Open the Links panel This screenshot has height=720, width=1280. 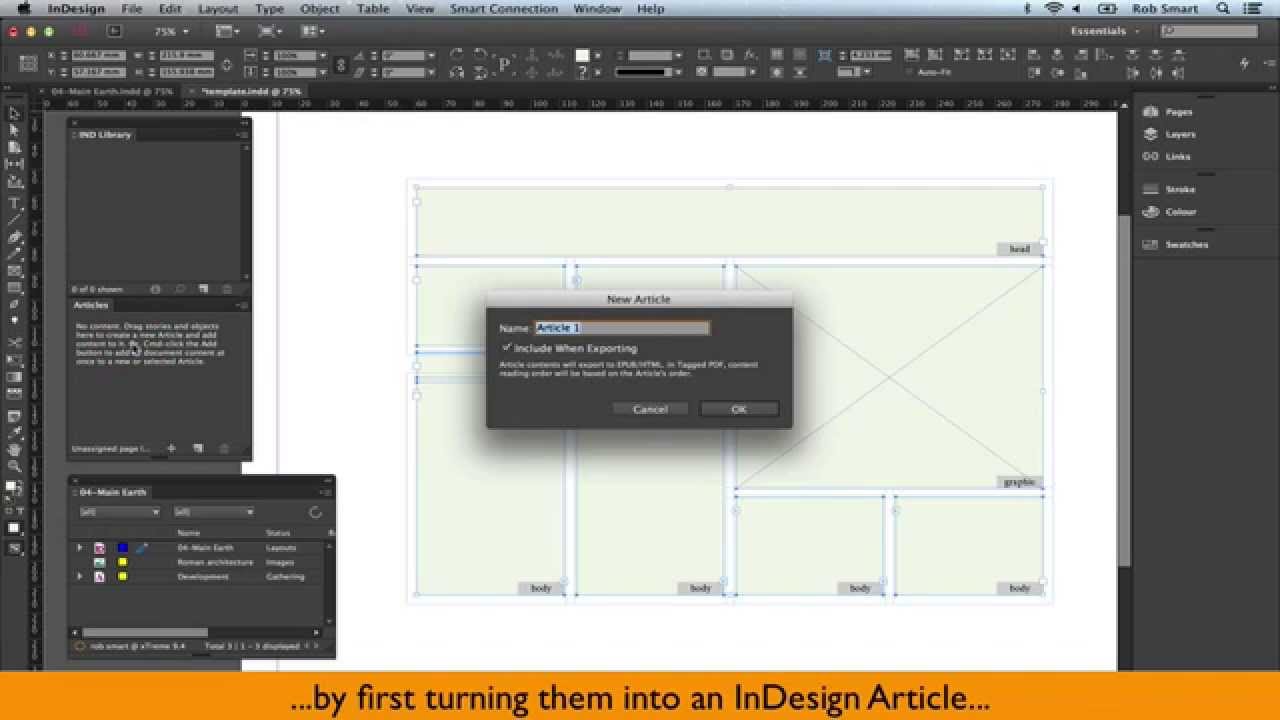tap(1178, 156)
